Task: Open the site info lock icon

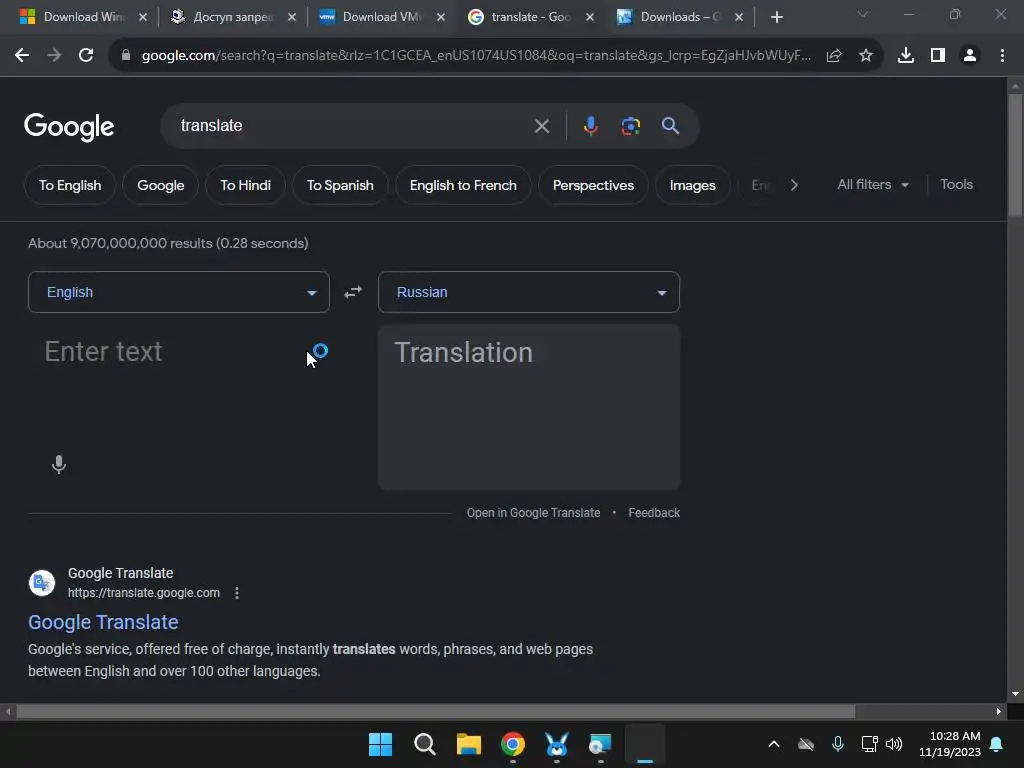Action: [x=126, y=56]
